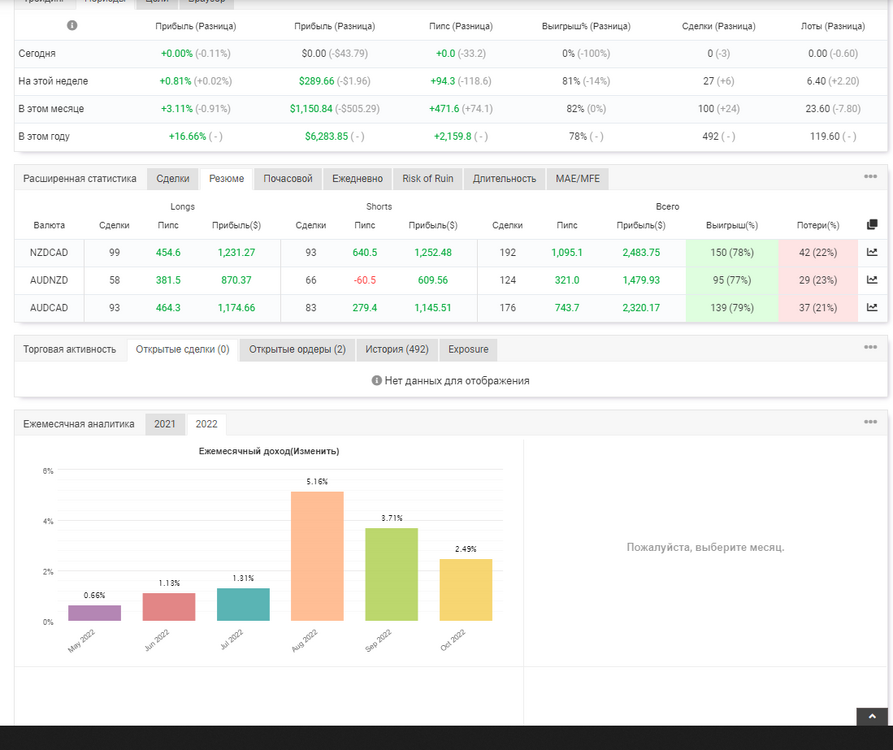Click the Jul 2022 teal bar
Viewport: 893px width, 750px height.
pos(243,605)
